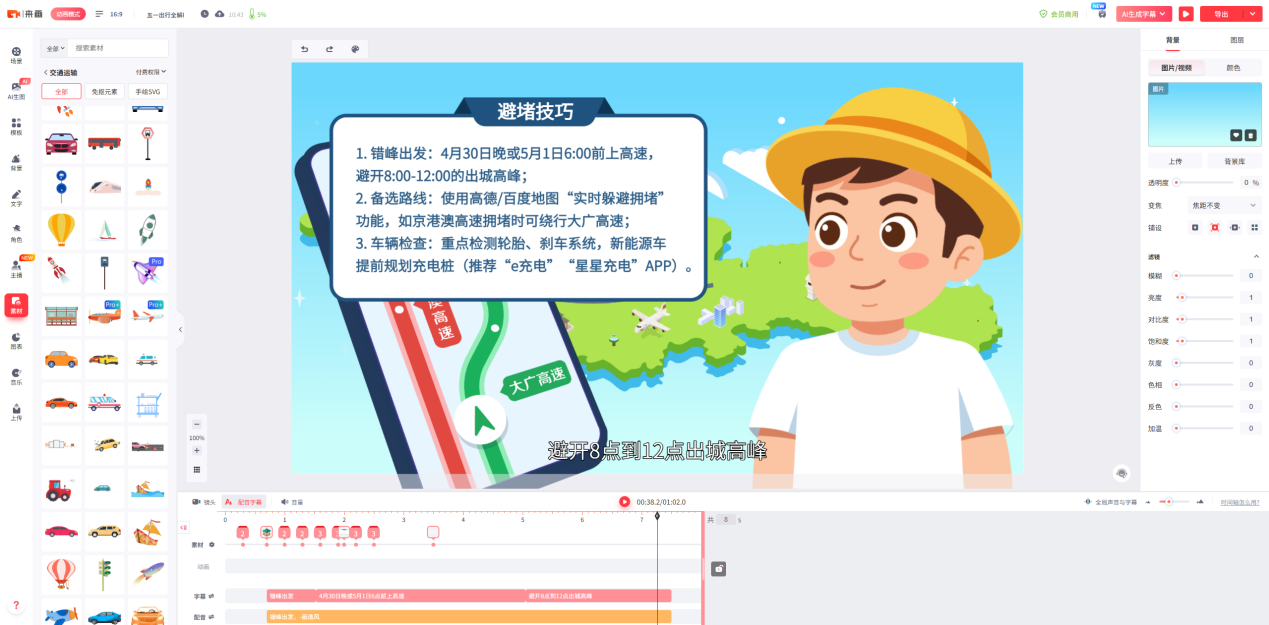Open the 文字 (Text) sidebar panel

click(16, 197)
